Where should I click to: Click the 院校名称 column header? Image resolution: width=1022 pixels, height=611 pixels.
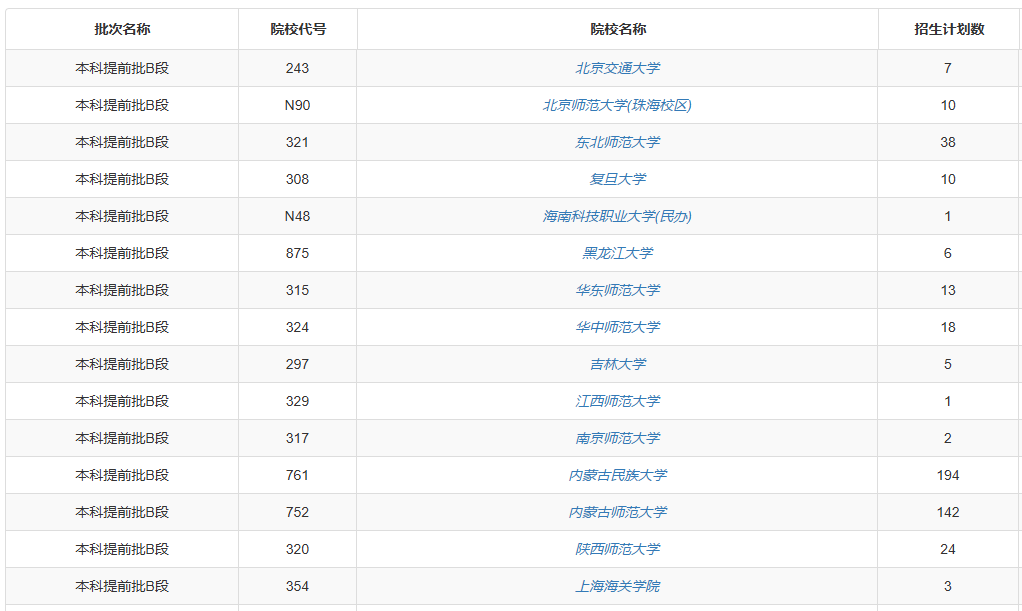pos(618,29)
